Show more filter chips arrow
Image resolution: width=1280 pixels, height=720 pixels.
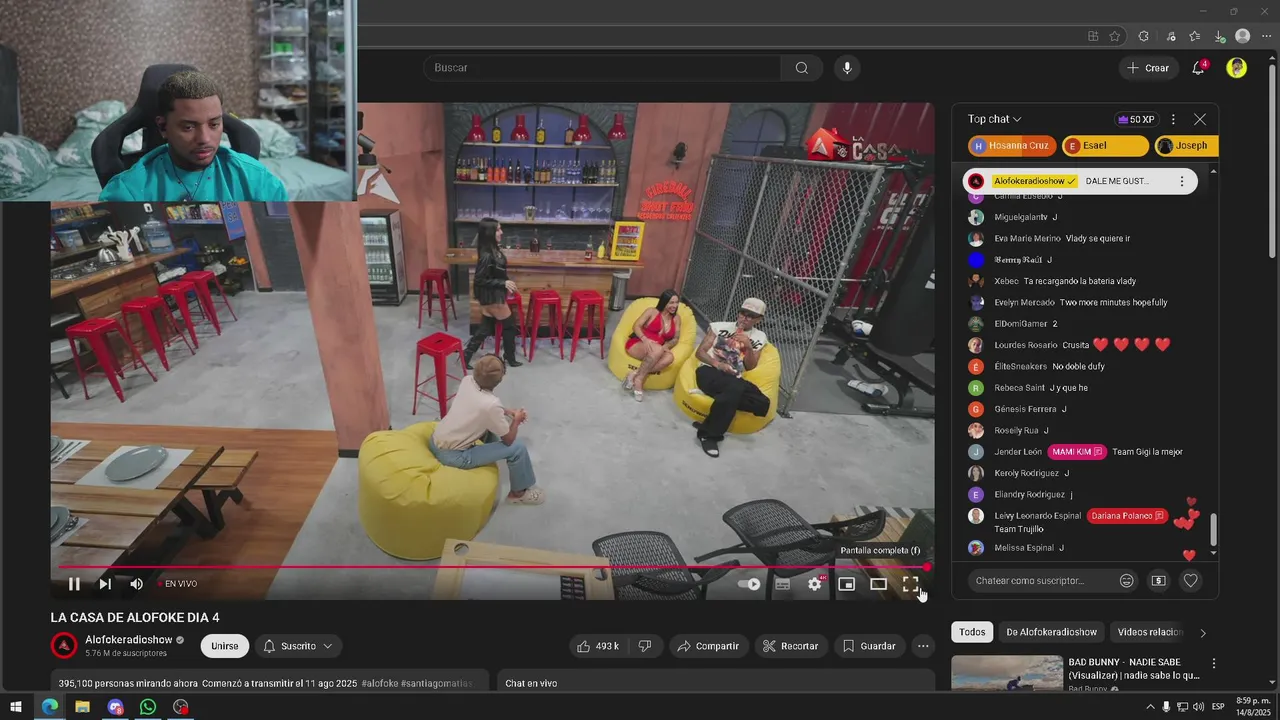tap(1203, 632)
